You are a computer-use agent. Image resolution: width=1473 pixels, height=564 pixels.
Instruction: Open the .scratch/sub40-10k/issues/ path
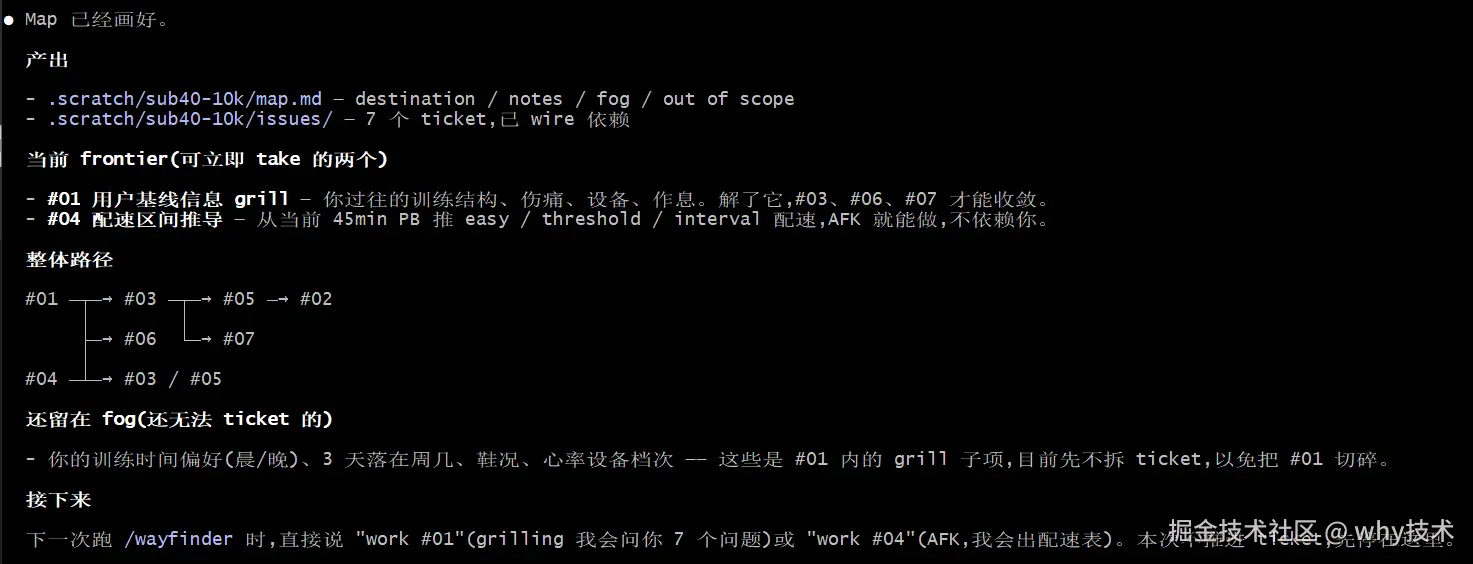[190, 119]
